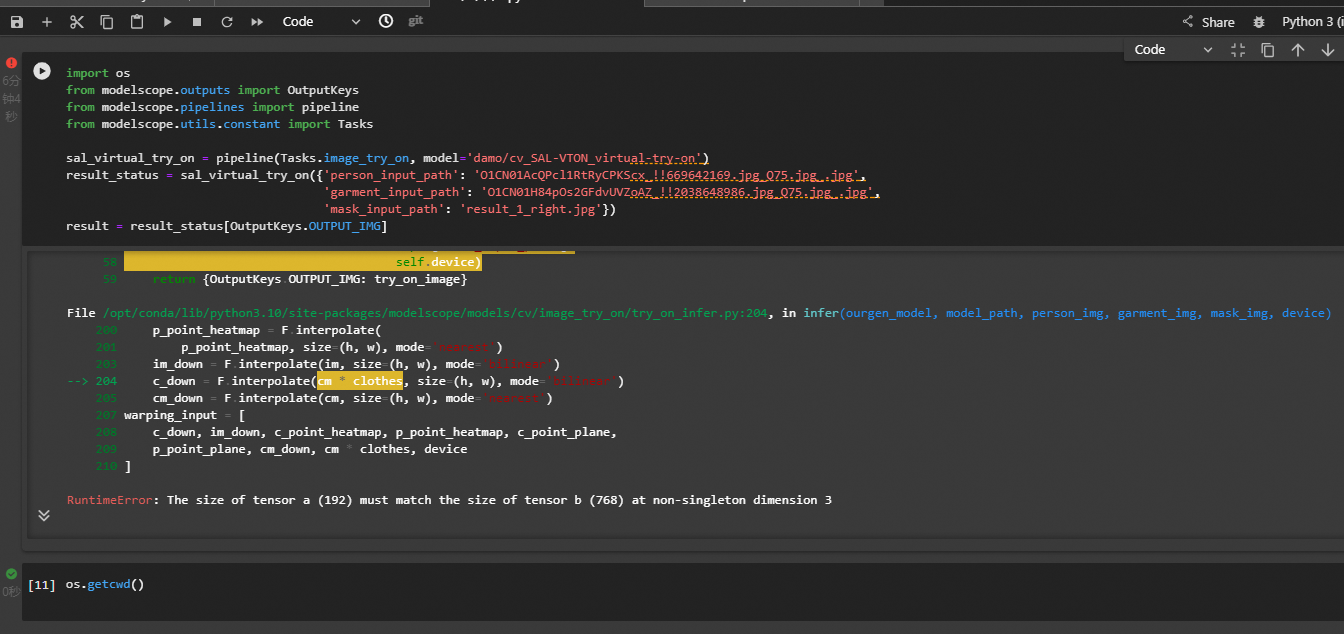This screenshot has width=1344, height=634.
Task: Open the cell-level Code type dropdown
Action: coord(1173,50)
